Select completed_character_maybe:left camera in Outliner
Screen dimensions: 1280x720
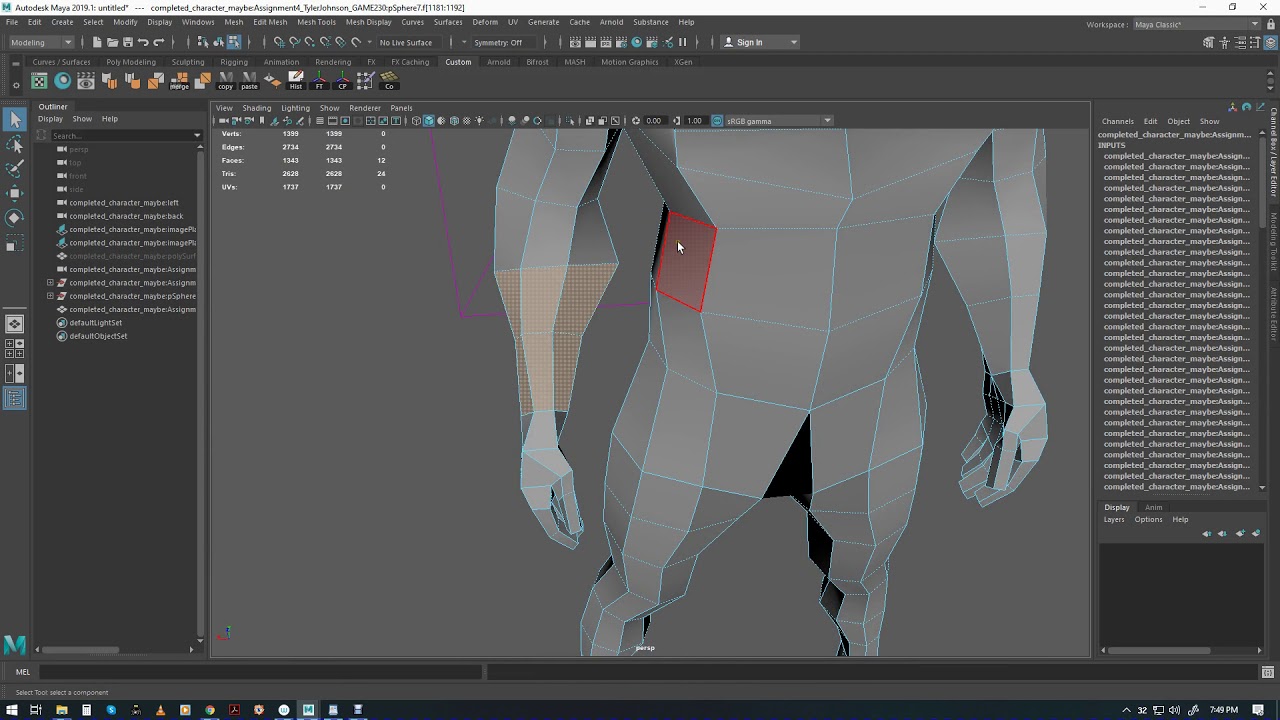point(124,203)
